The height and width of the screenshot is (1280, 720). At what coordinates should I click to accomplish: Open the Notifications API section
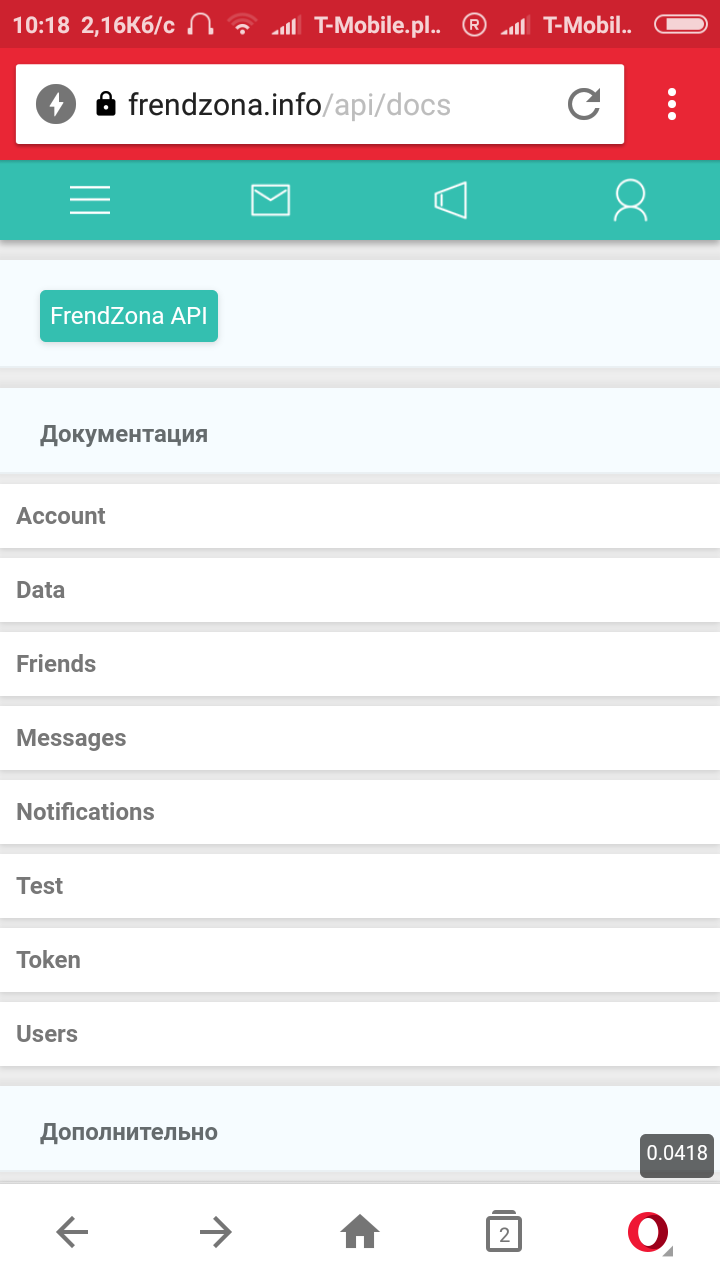(x=85, y=812)
